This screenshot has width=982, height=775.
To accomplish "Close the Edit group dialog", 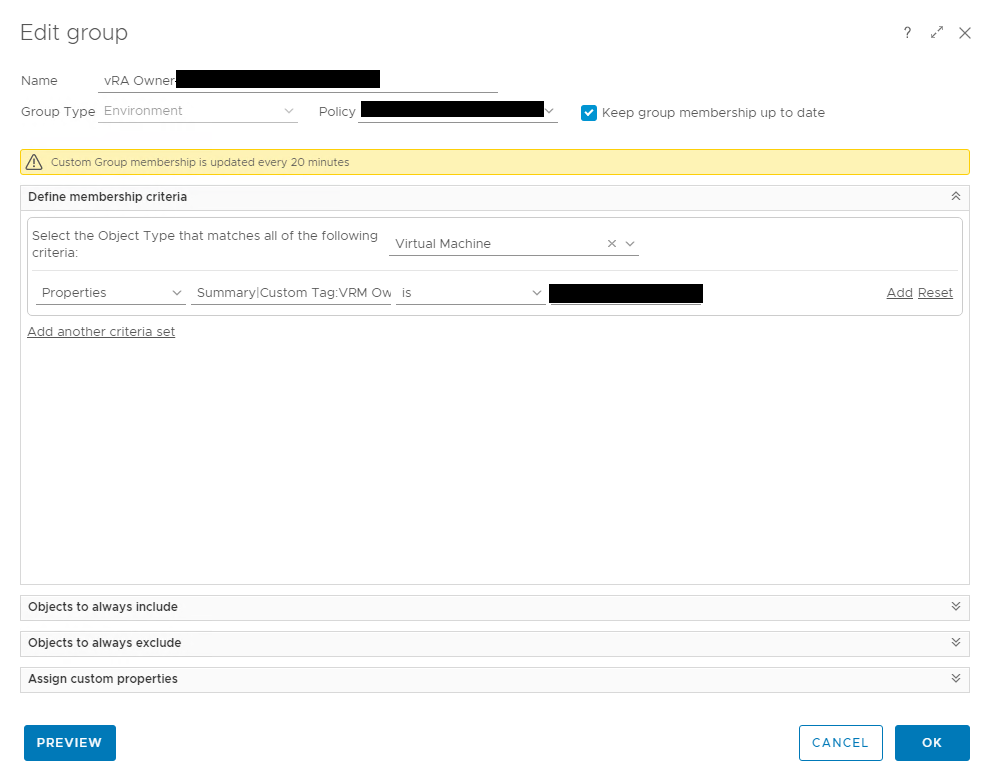I will [965, 33].
